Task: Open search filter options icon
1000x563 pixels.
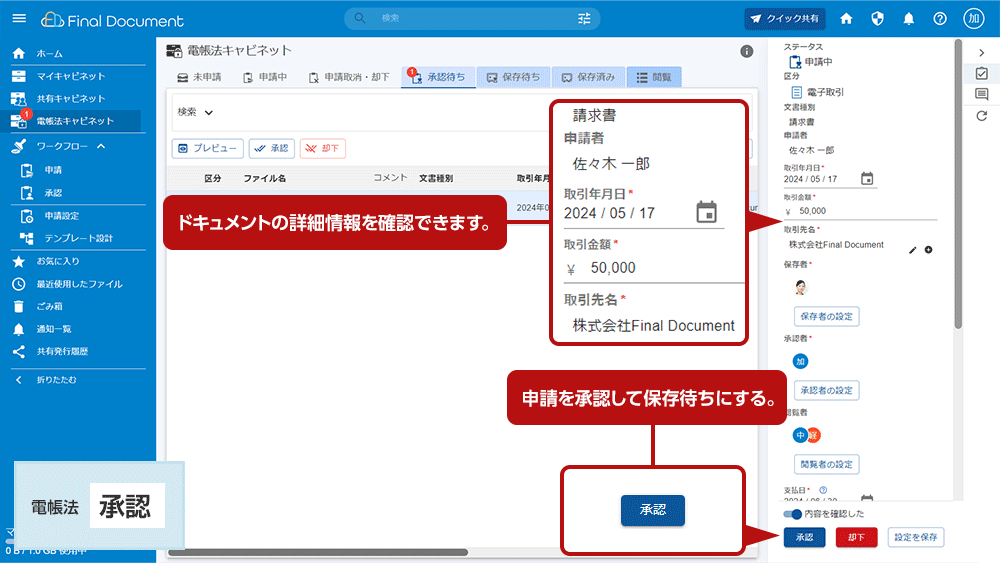Action: click(584, 18)
